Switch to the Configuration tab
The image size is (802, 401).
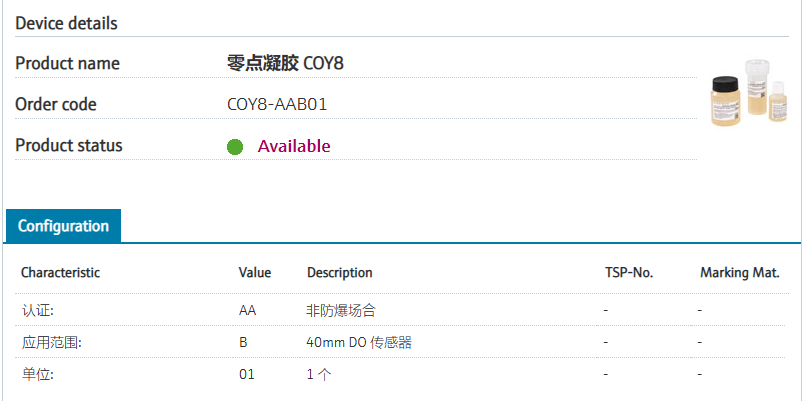click(x=63, y=226)
